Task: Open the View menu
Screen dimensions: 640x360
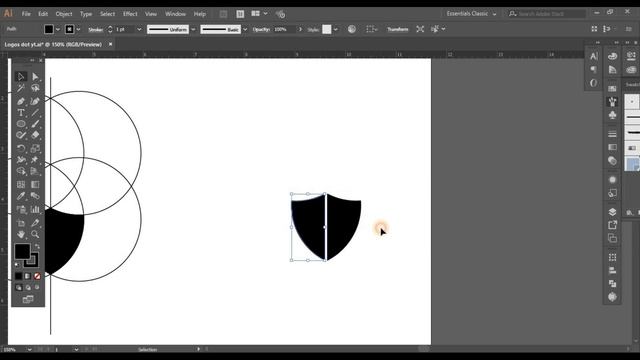Action: pos(151,14)
